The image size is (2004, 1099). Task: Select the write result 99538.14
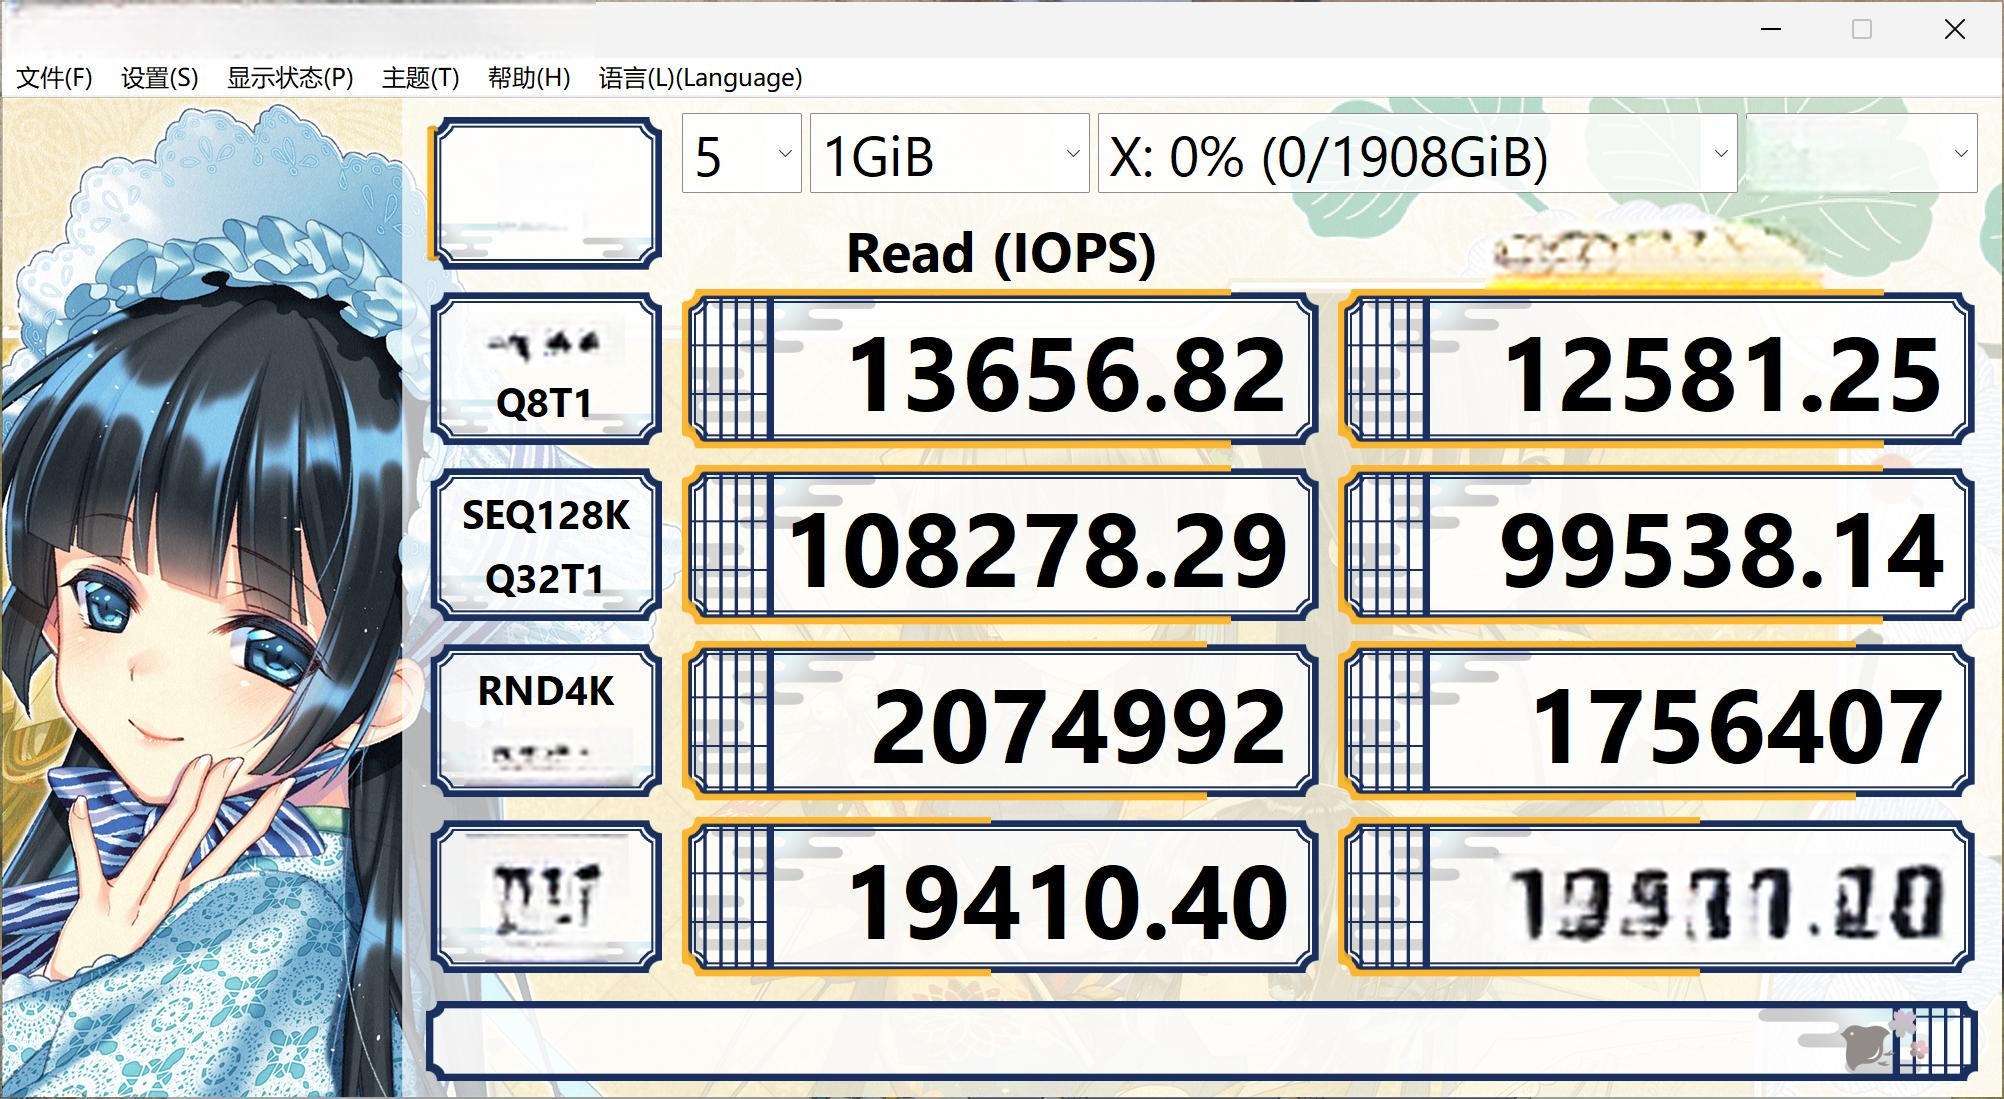pos(1657,545)
